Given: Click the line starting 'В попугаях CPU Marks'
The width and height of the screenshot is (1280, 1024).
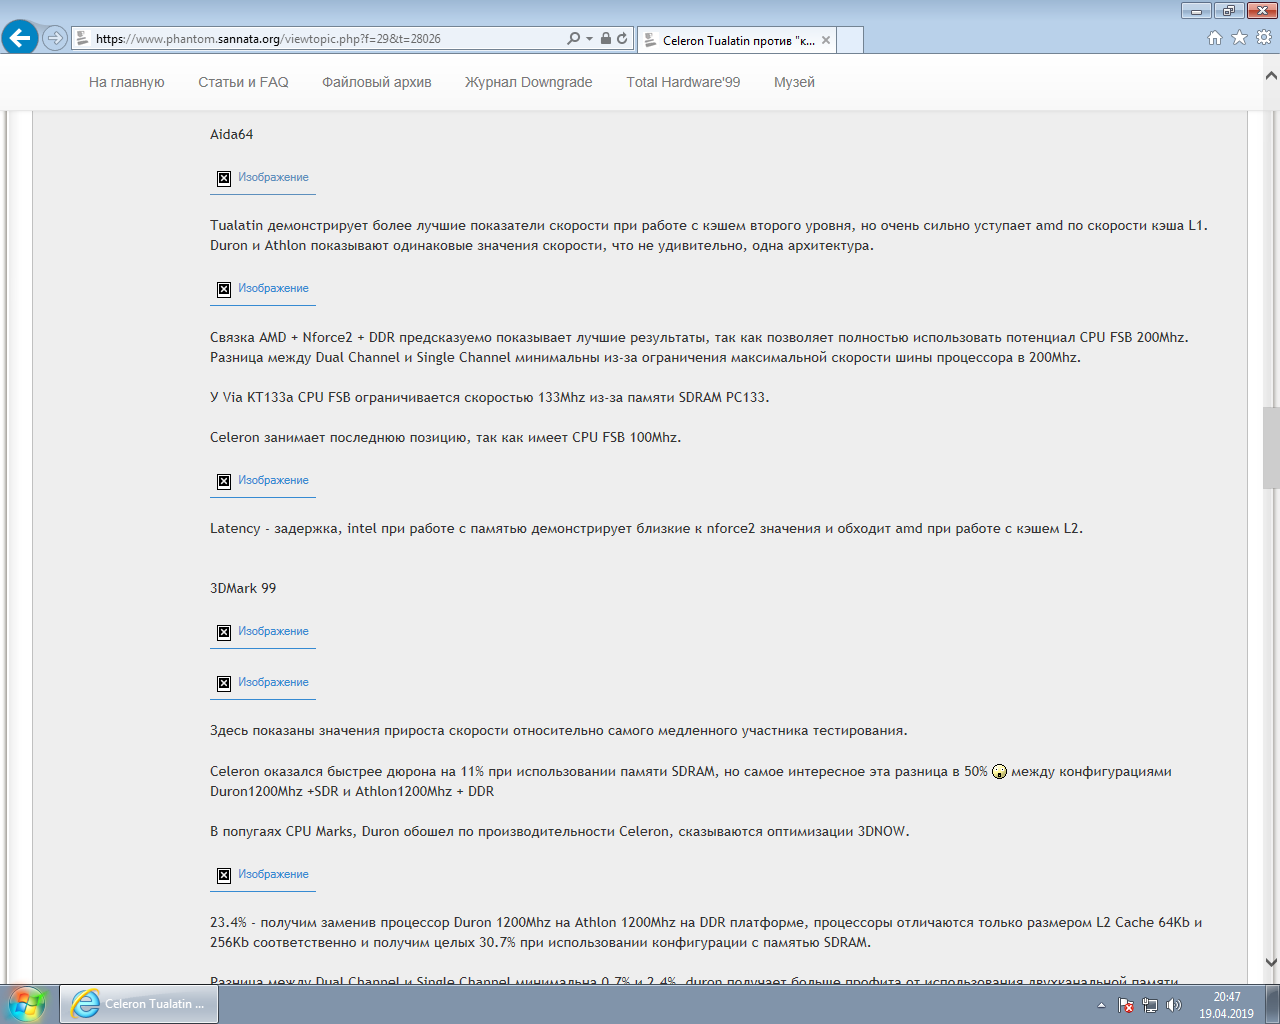Looking at the screenshot, I should click(x=560, y=831).
